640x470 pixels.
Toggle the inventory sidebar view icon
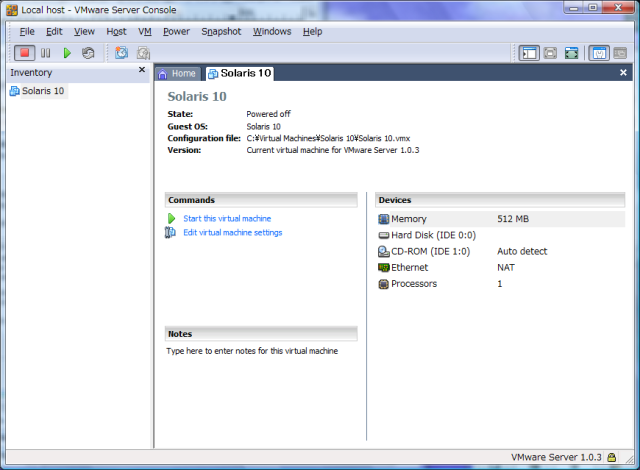[529, 52]
